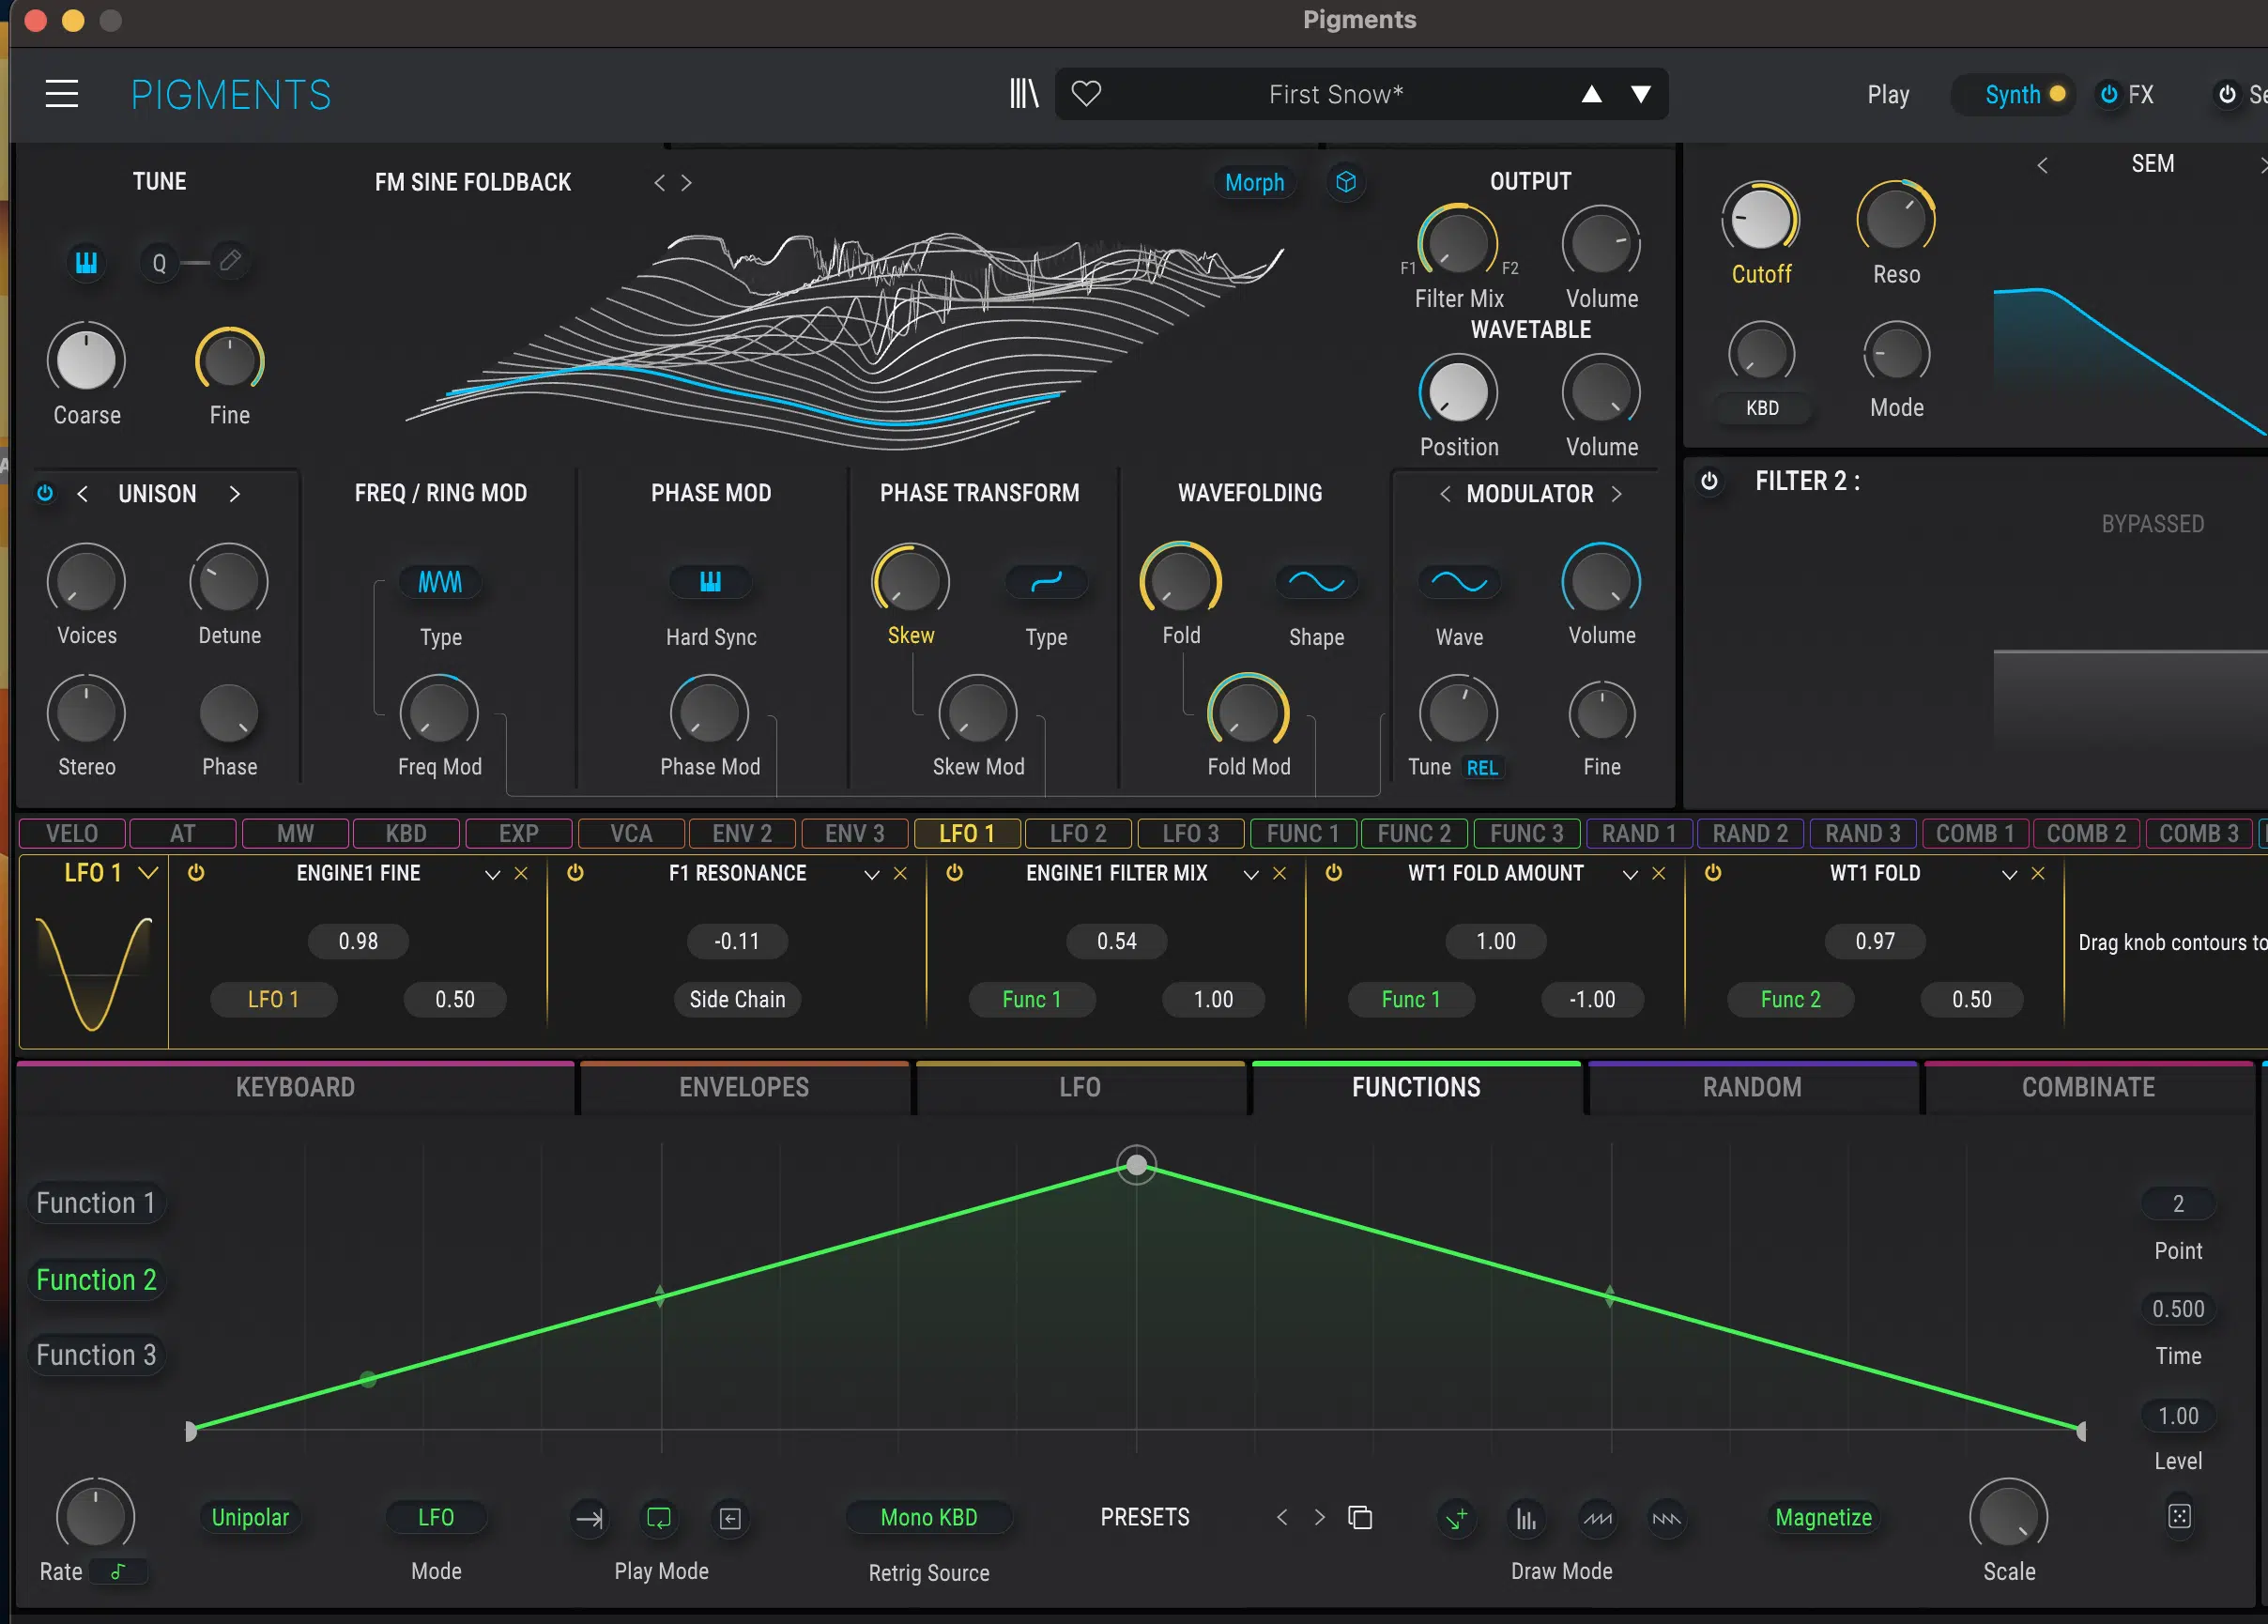Like the preset with heart icon
The image size is (2268, 1624).
(x=1086, y=94)
